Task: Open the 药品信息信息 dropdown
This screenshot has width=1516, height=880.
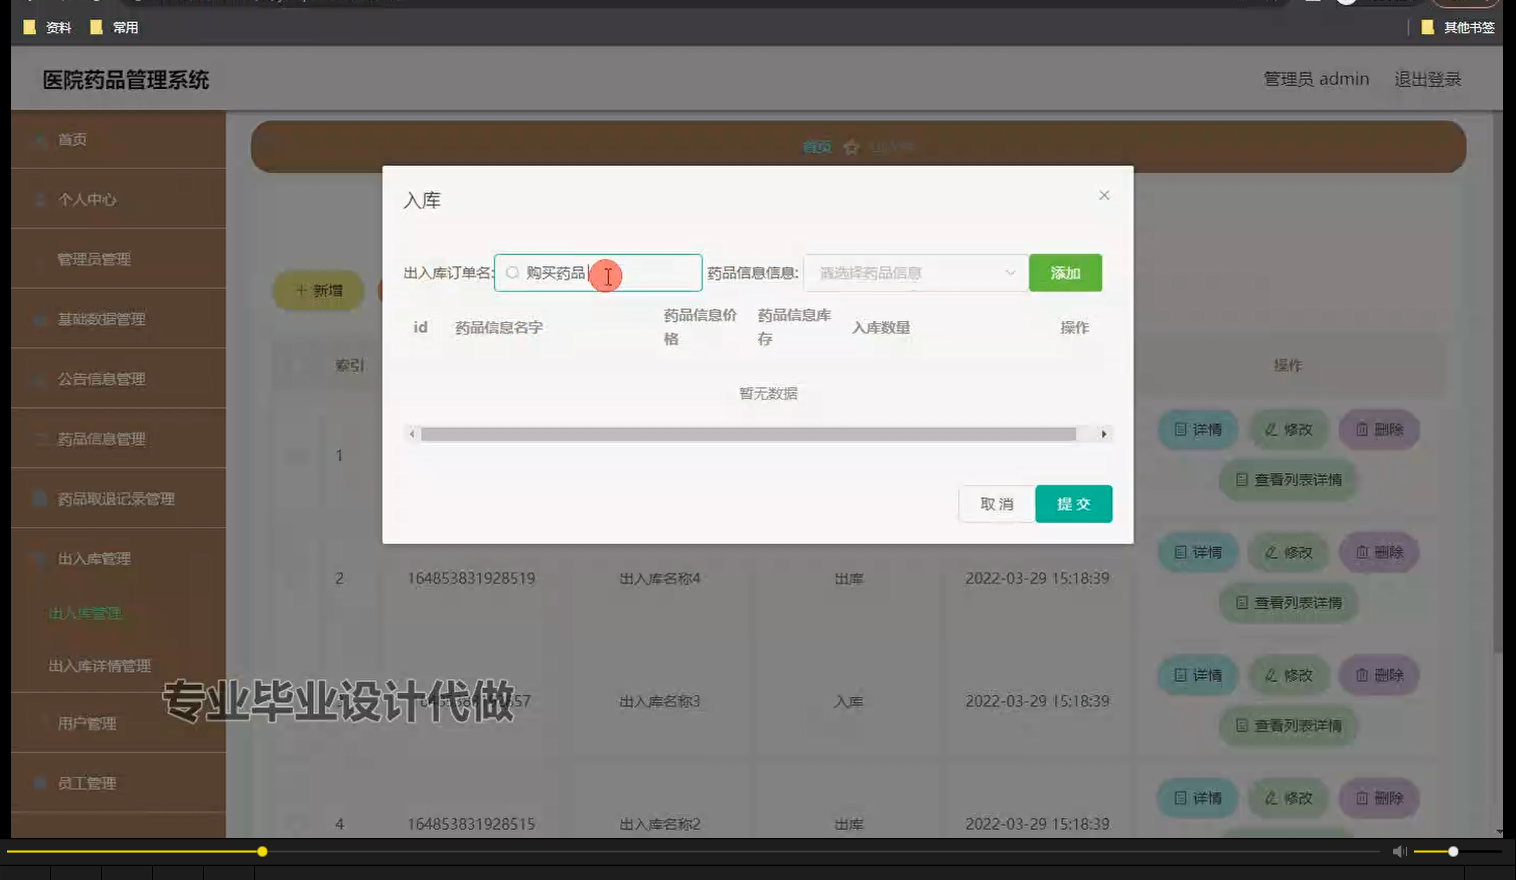Action: coord(913,272)
